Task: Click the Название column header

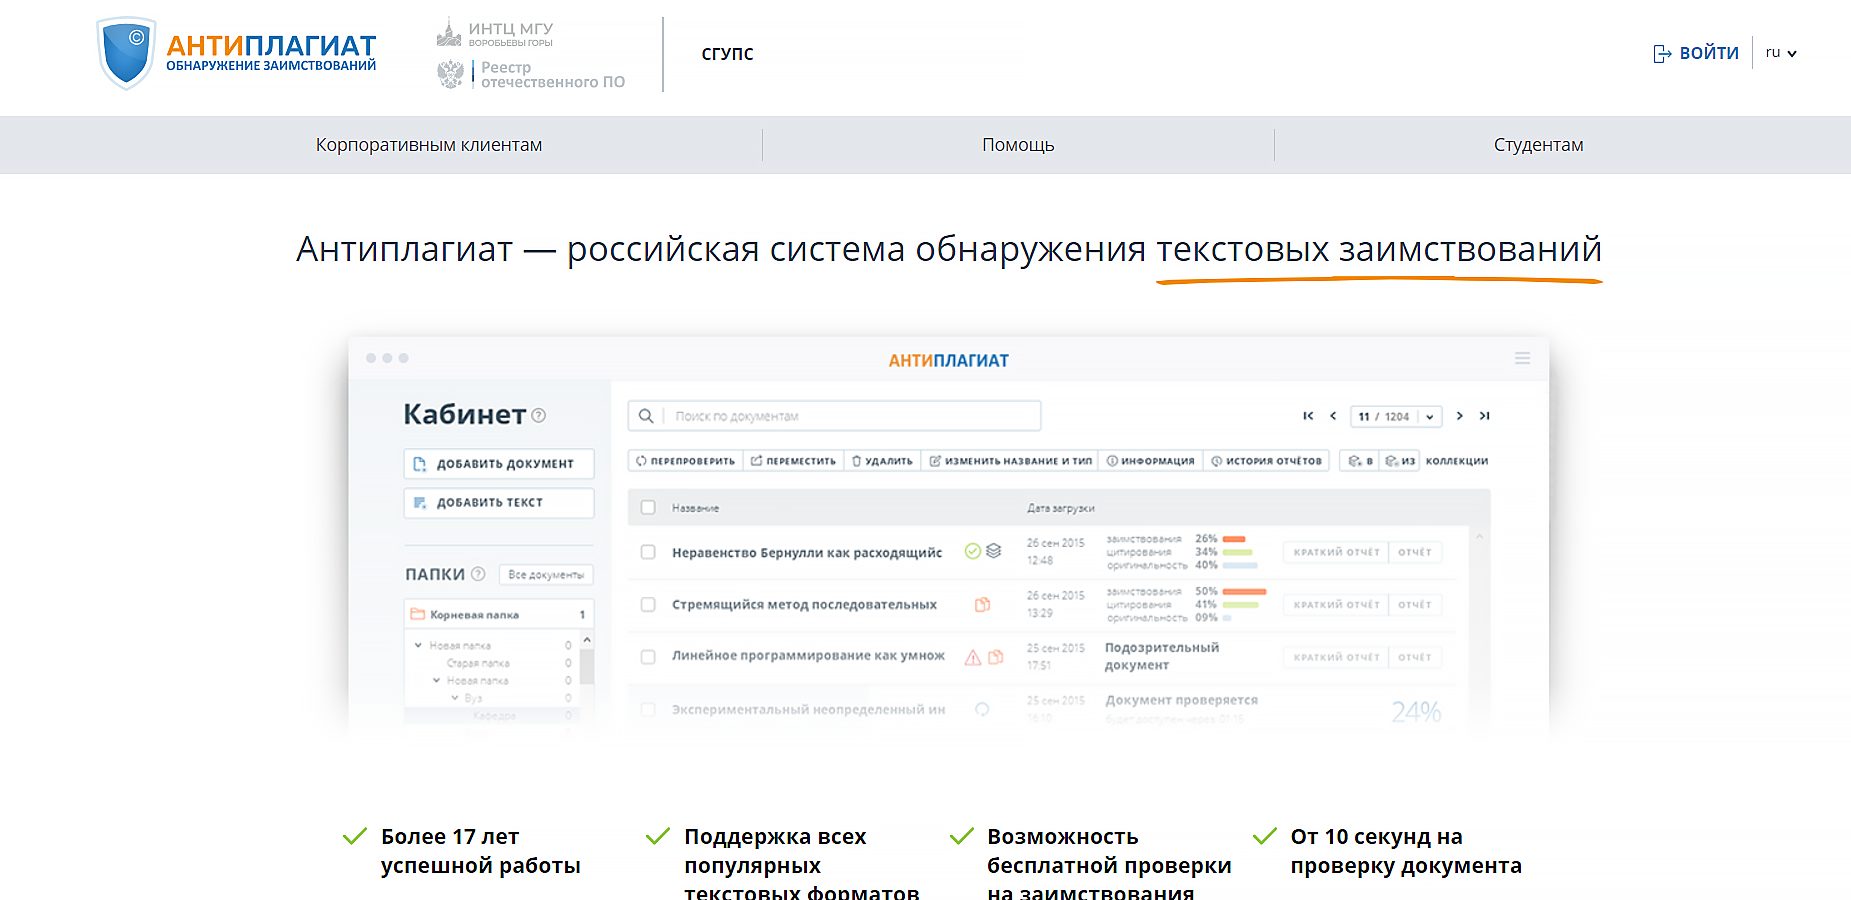Action: click(x=695, y=508)
